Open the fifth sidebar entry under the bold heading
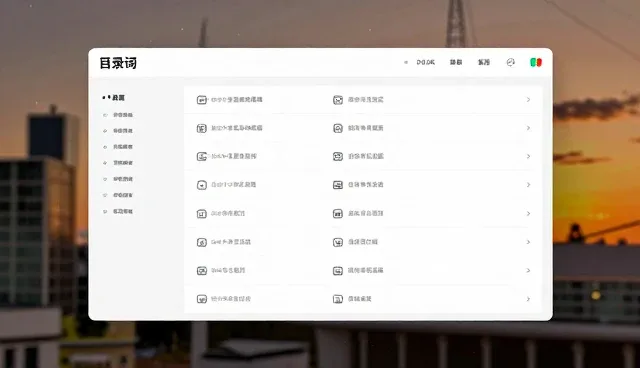 click(118, 179)
